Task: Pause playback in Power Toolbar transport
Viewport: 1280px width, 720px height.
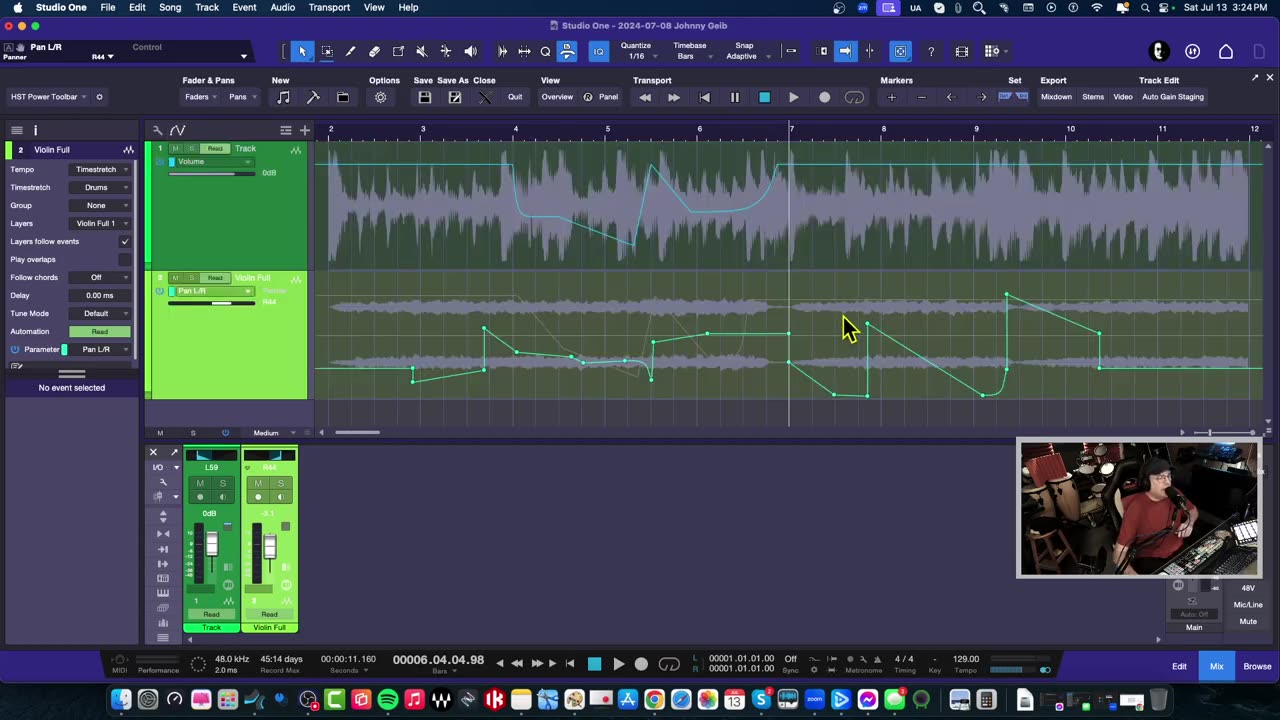Action: tap(734, 97)
